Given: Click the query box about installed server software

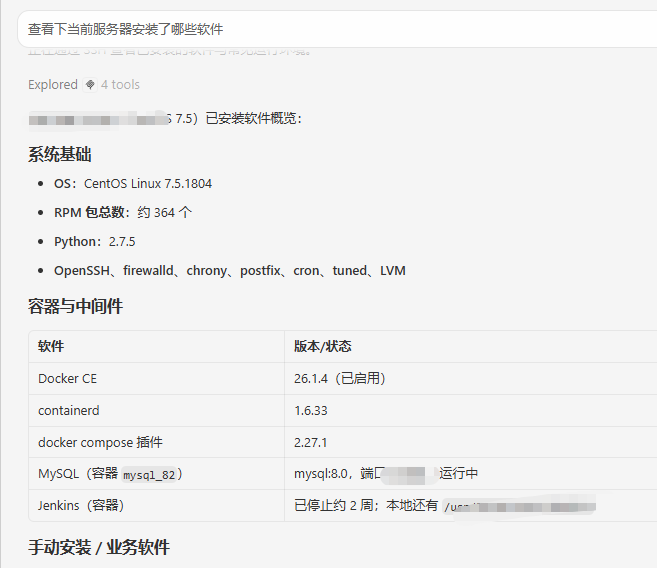Looking at the screenshot, I should pos(337,29).
